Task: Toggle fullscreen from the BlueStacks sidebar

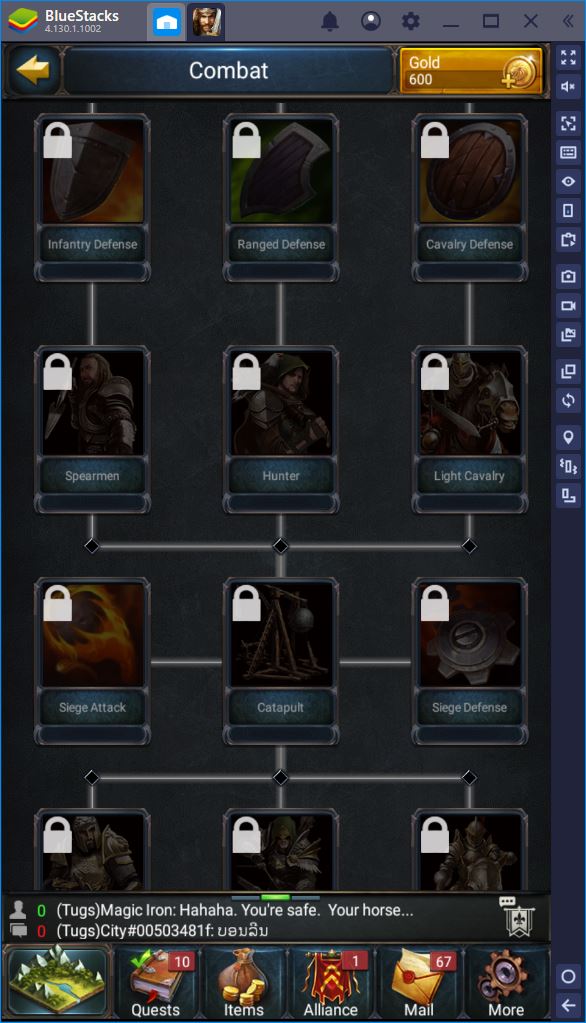Action: [568, 57]
